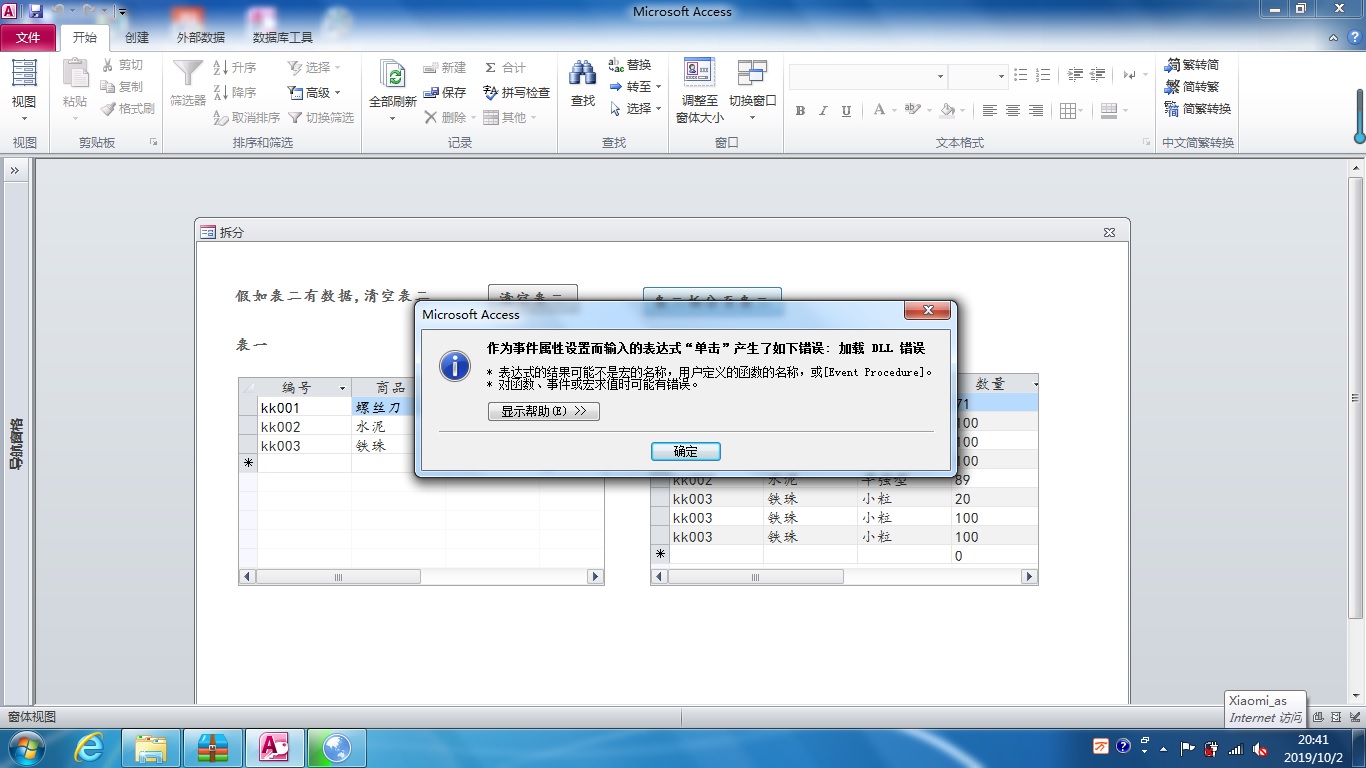Open dropdown arrow on 数量 column header
Image resolution: width=1366 pixels, height=768 pixels.
(1034, 384)
